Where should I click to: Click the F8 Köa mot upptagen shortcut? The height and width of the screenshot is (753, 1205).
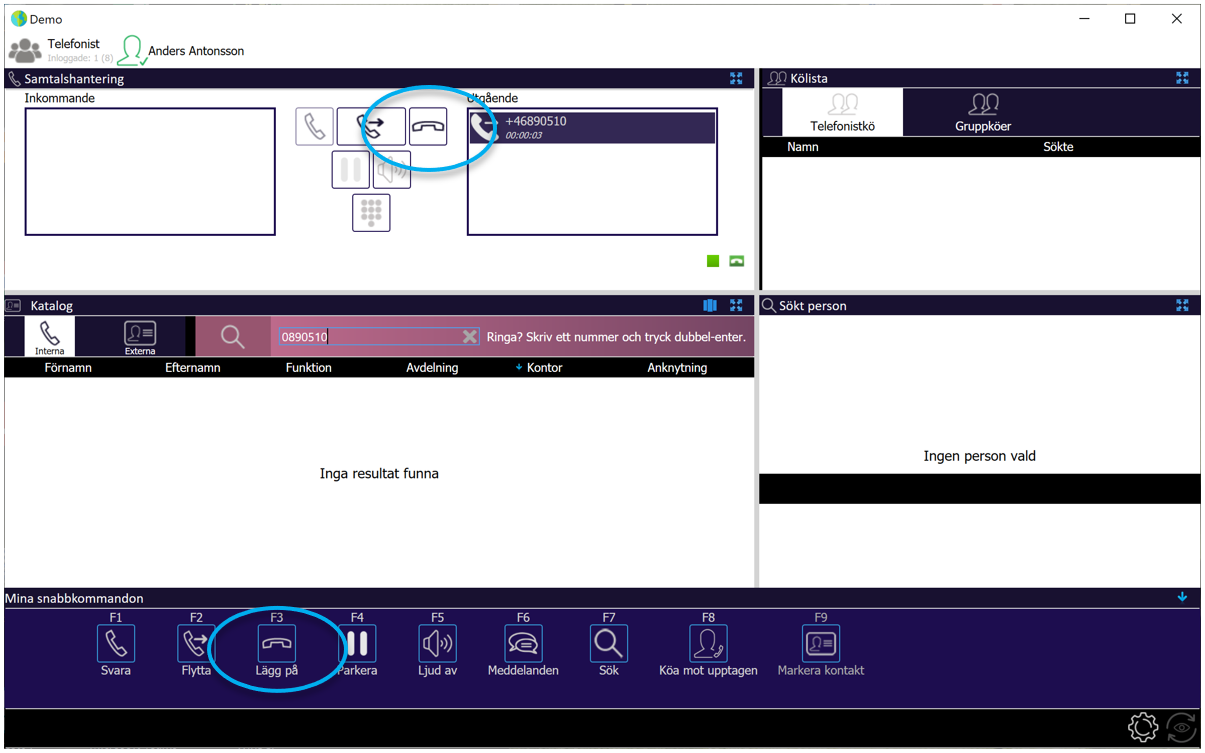[x=708, y=644]
